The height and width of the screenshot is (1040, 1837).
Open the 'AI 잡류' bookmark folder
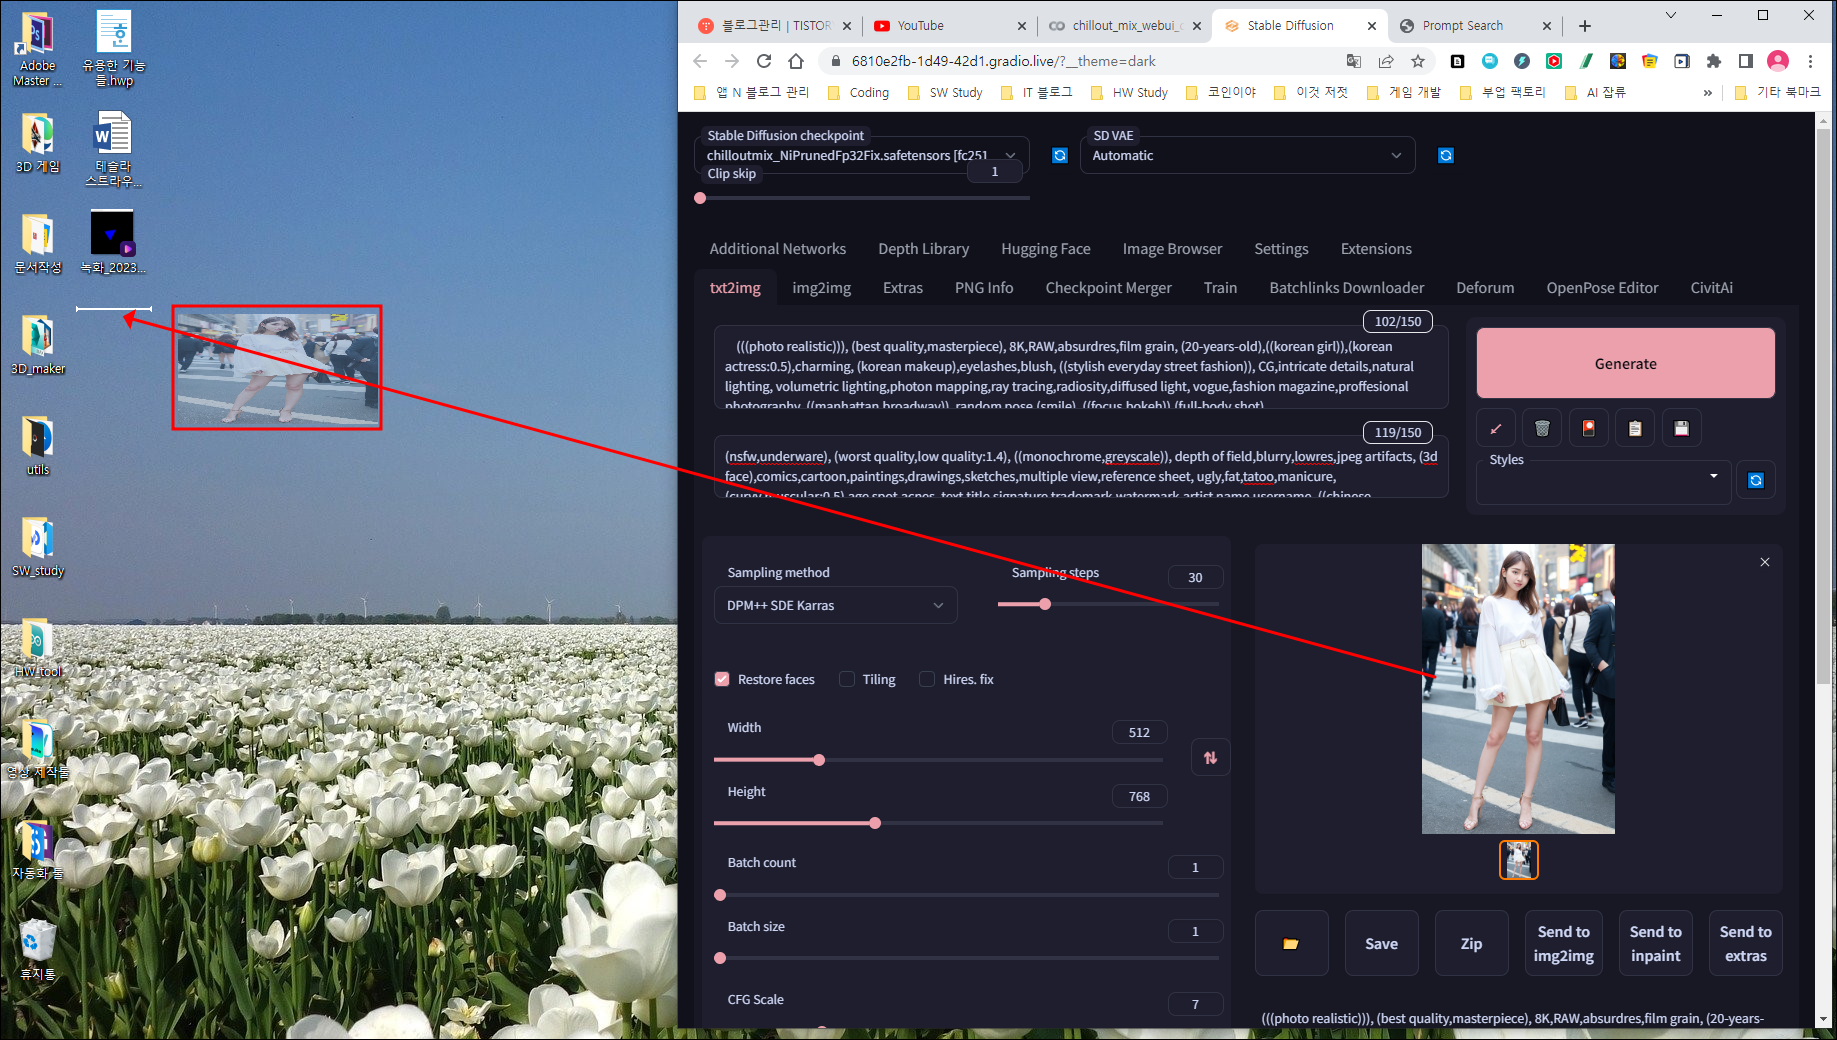(x=1595, y=93)
